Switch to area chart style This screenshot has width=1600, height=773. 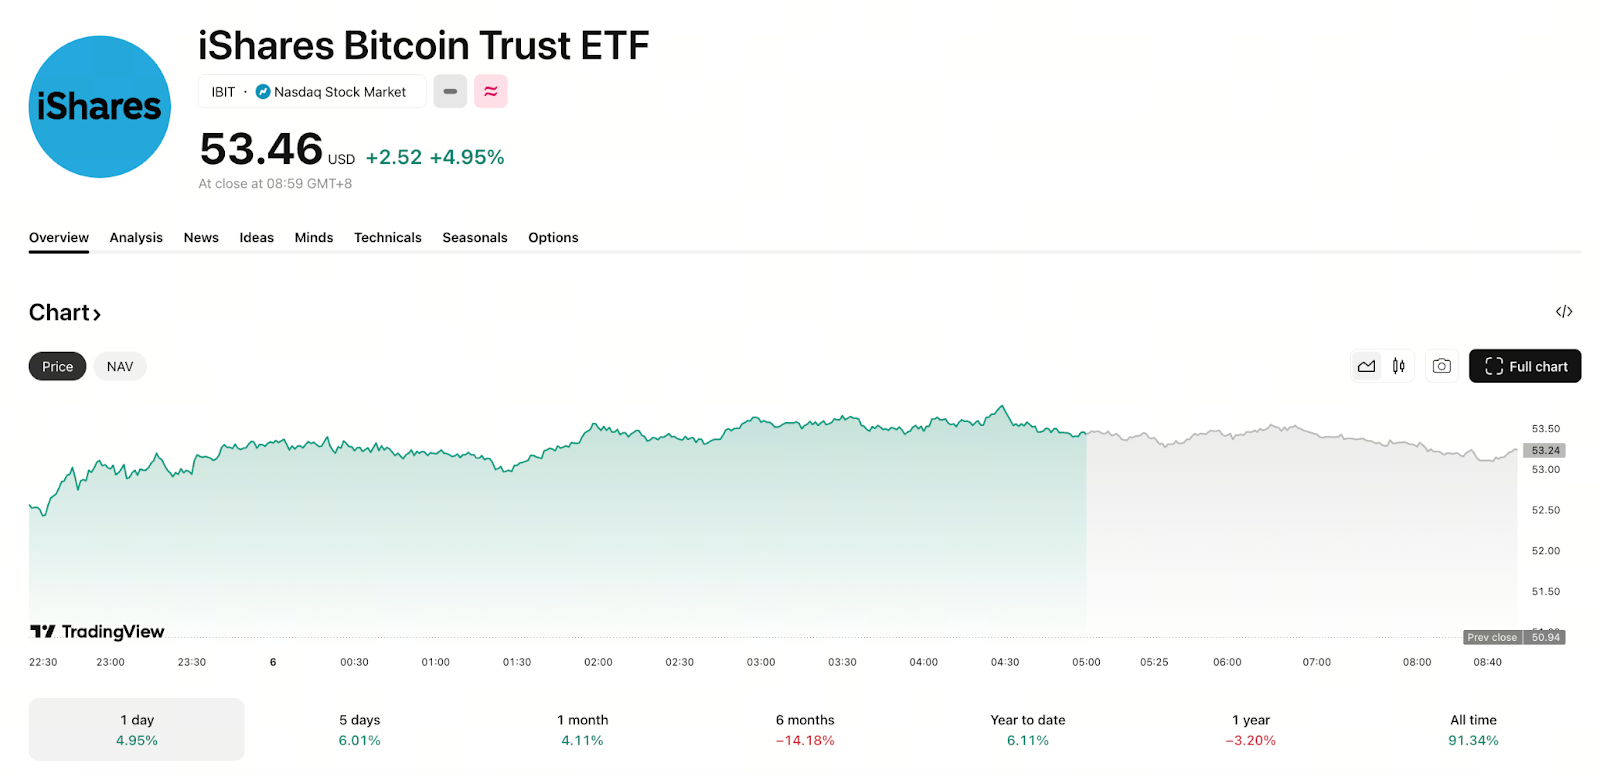click(x=1366, y=366)
